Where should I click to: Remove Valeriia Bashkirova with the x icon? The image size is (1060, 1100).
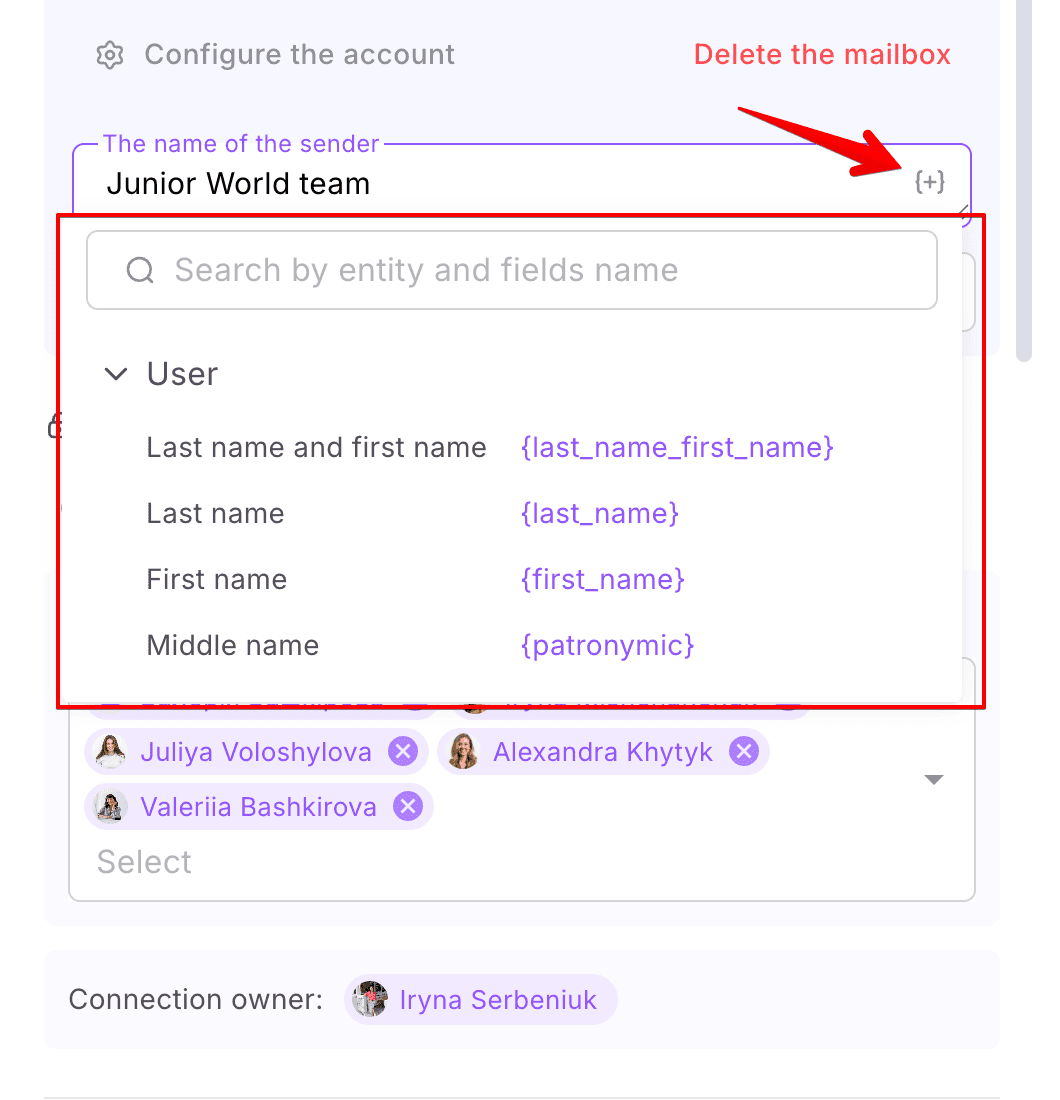pyautogui.click(x=408, y=807)
